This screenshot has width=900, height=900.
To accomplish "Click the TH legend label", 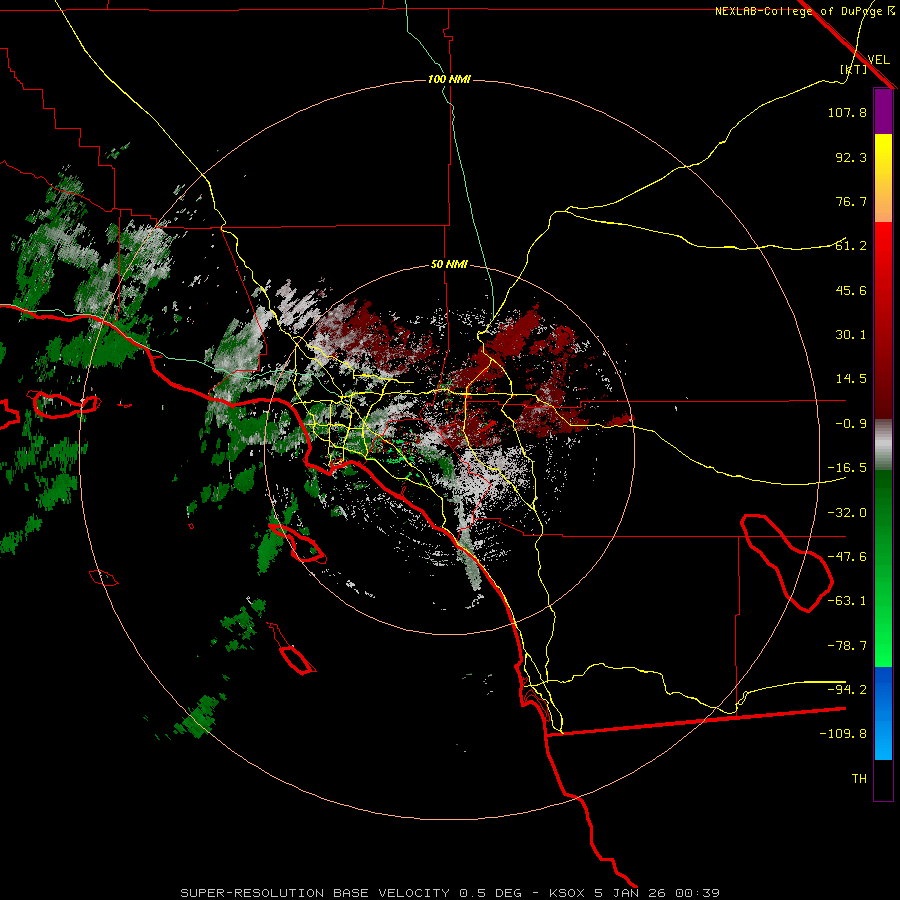I will tap(859, 779).
